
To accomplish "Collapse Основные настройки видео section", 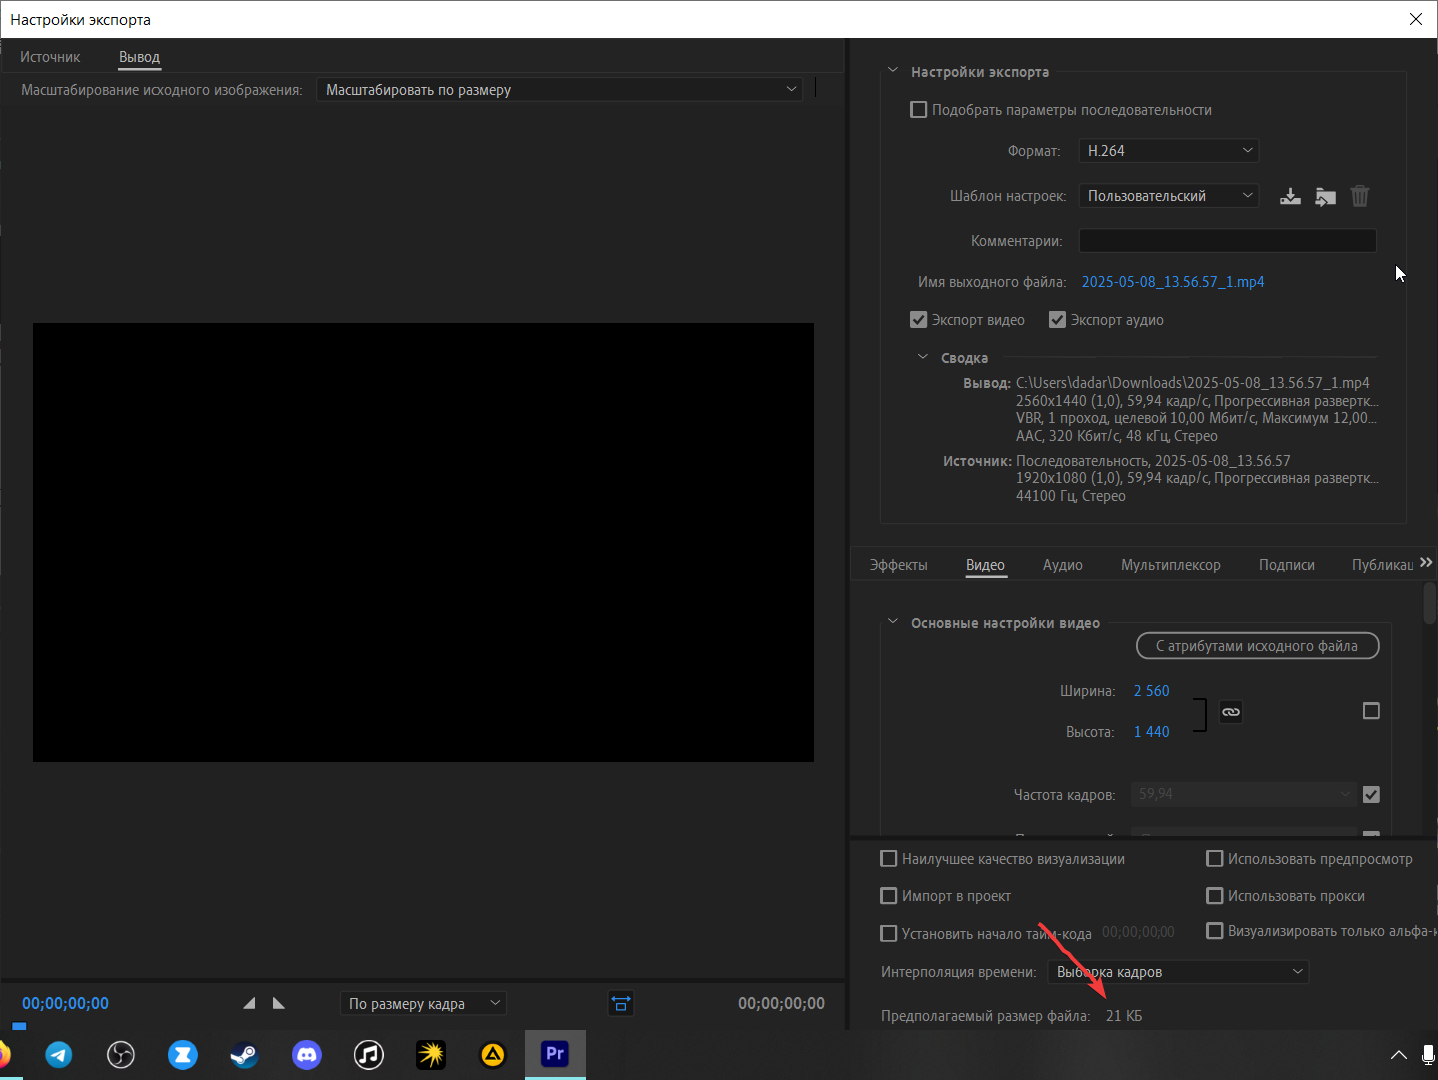I will pos(893,622).
